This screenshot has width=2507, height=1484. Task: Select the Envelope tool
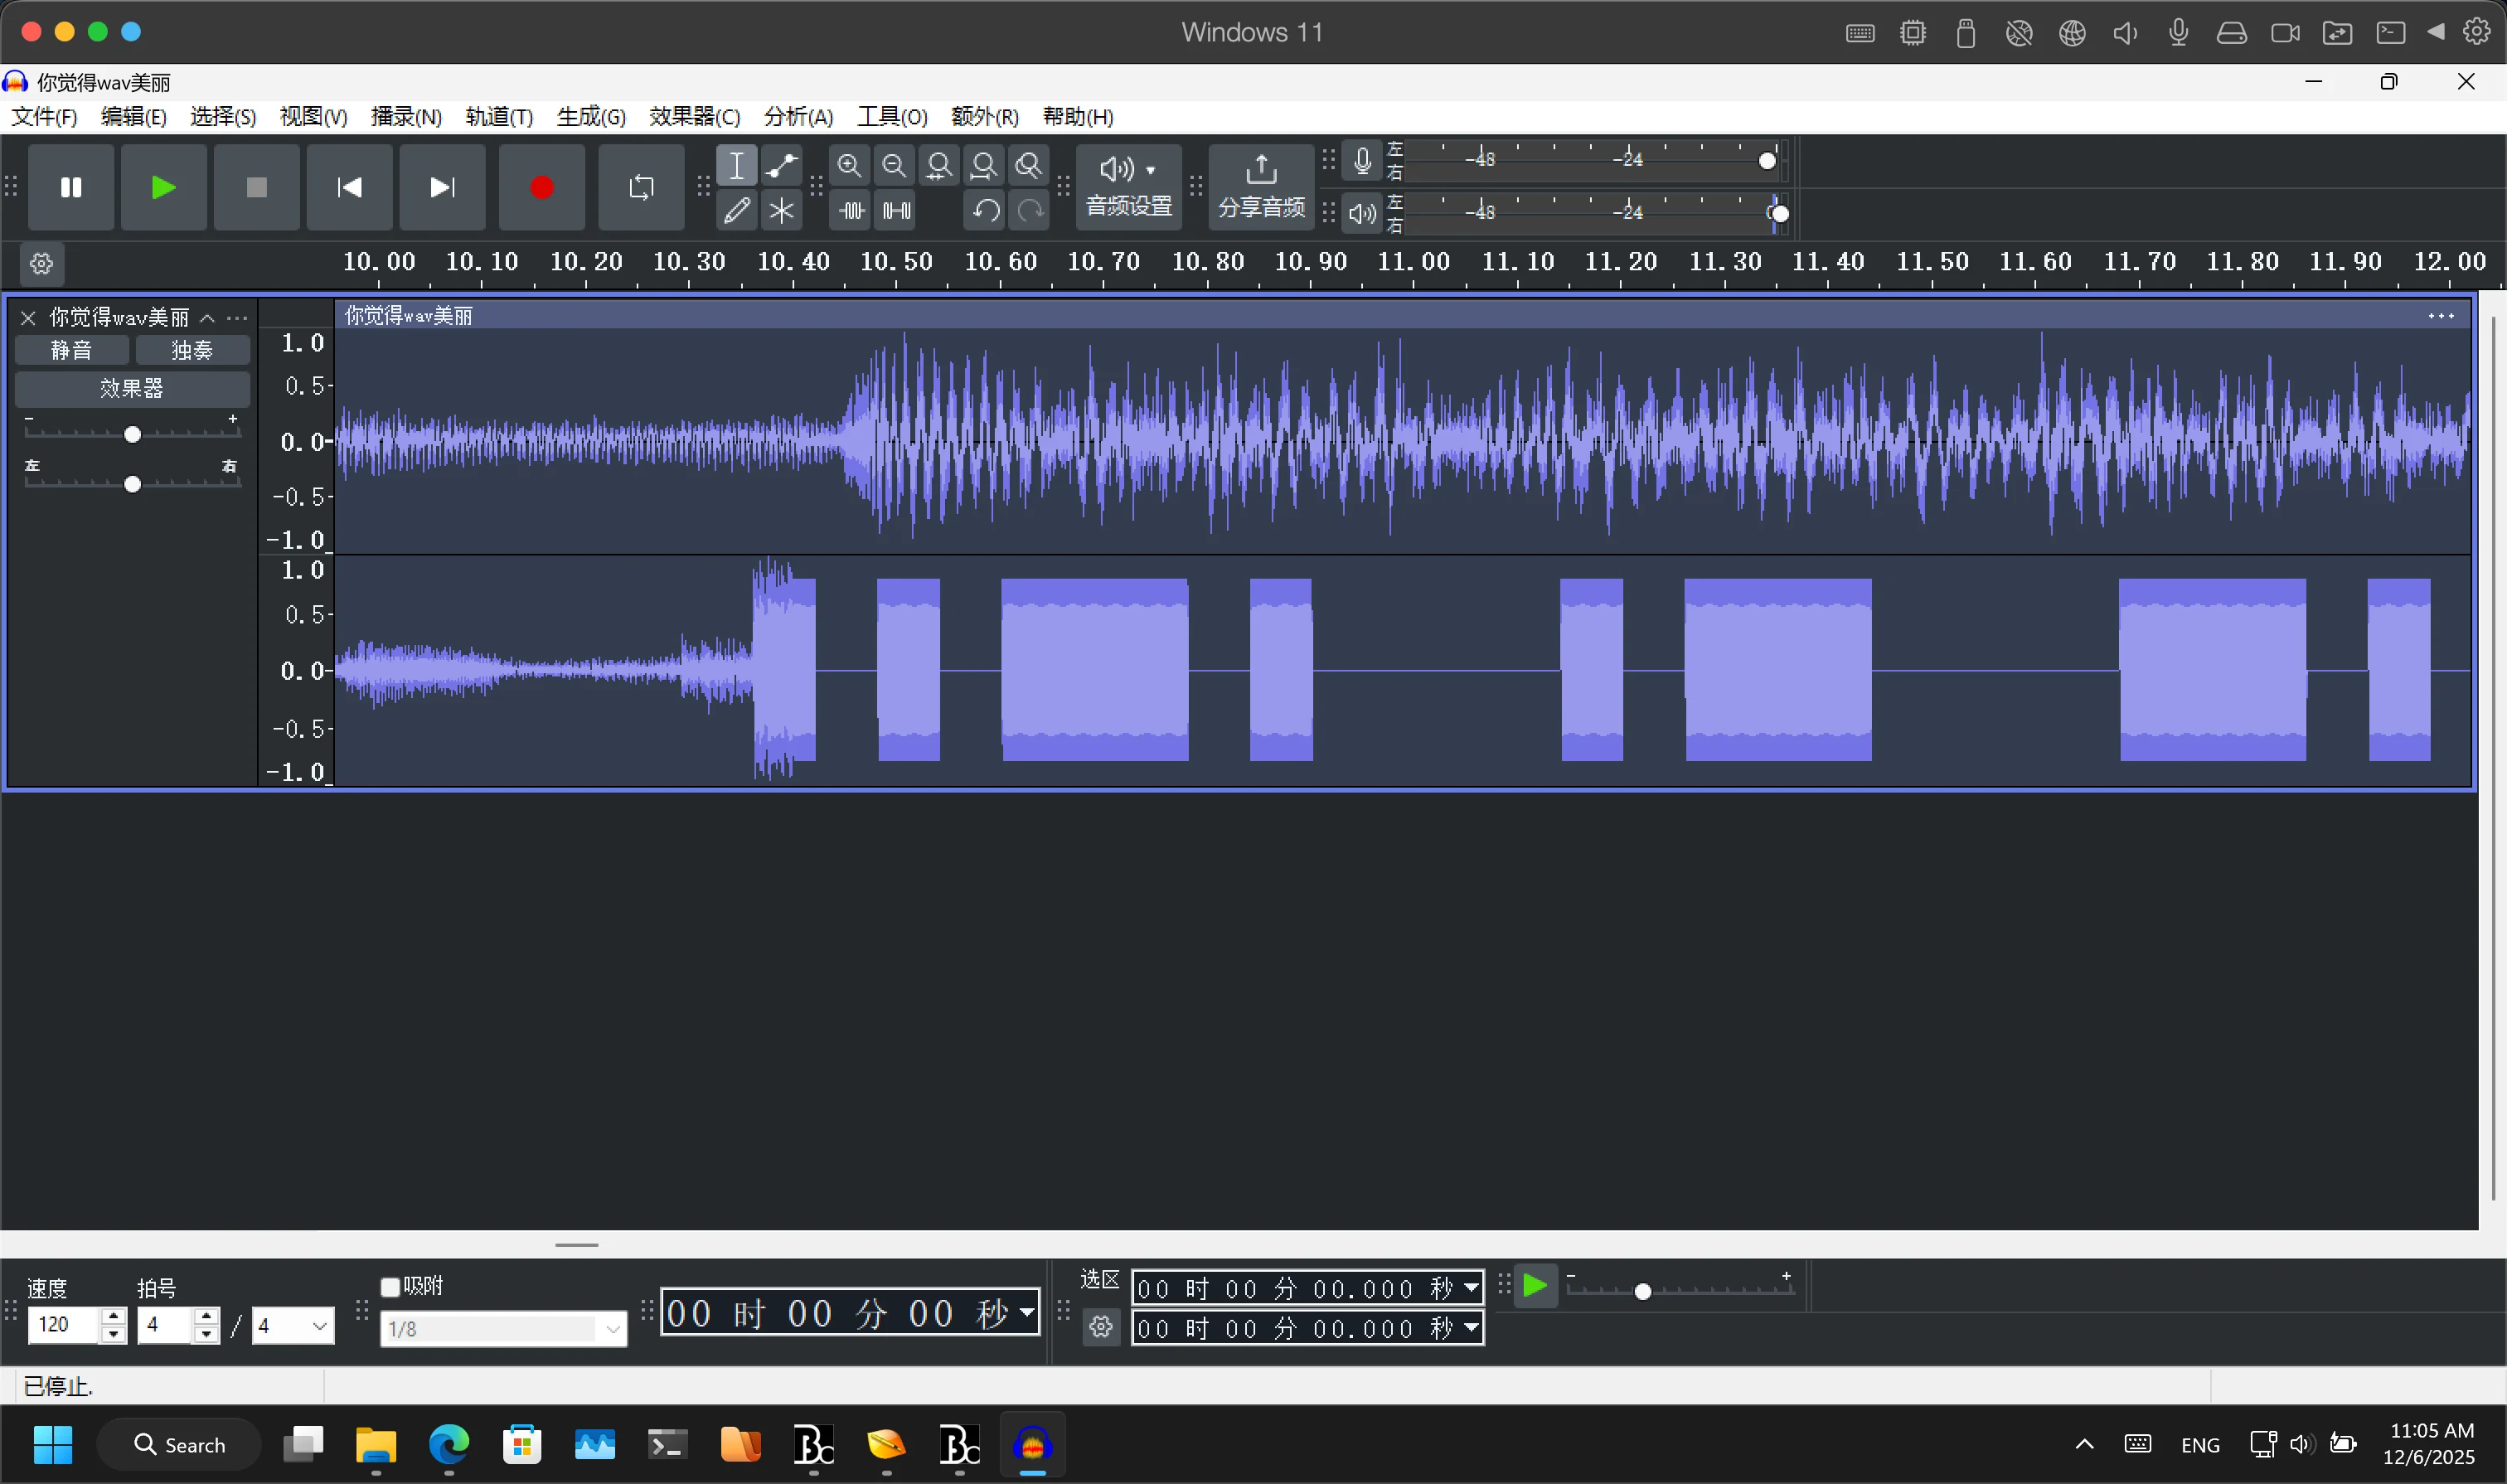(781, 166)
